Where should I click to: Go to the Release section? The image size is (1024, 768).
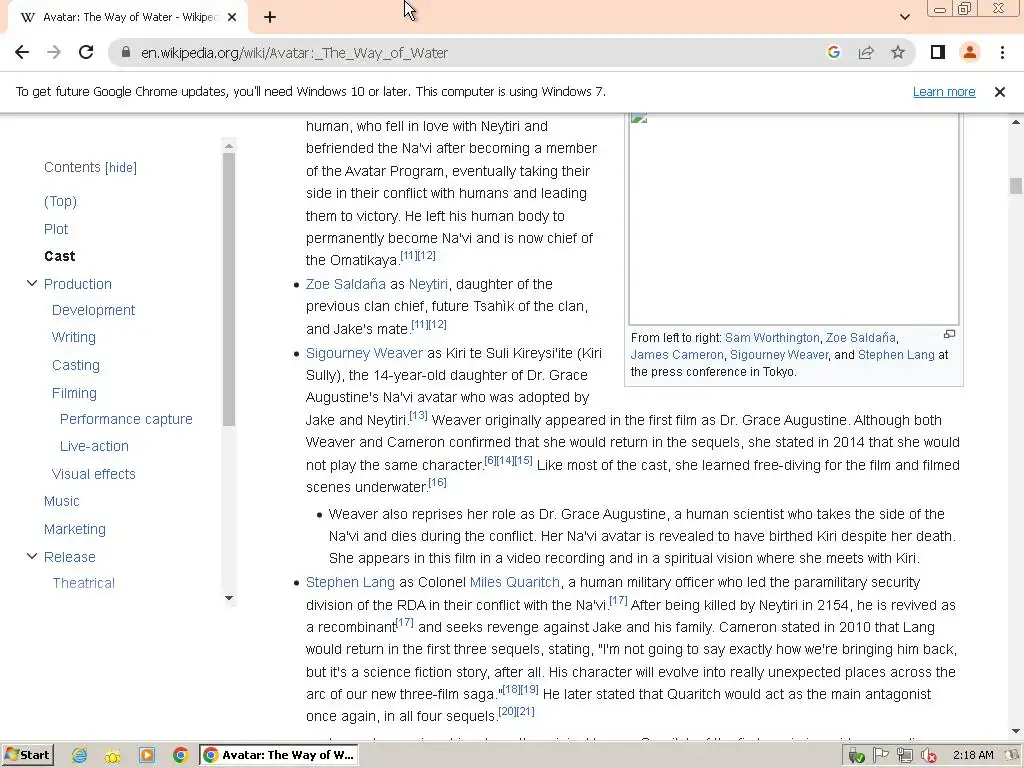tap(69, 557)
